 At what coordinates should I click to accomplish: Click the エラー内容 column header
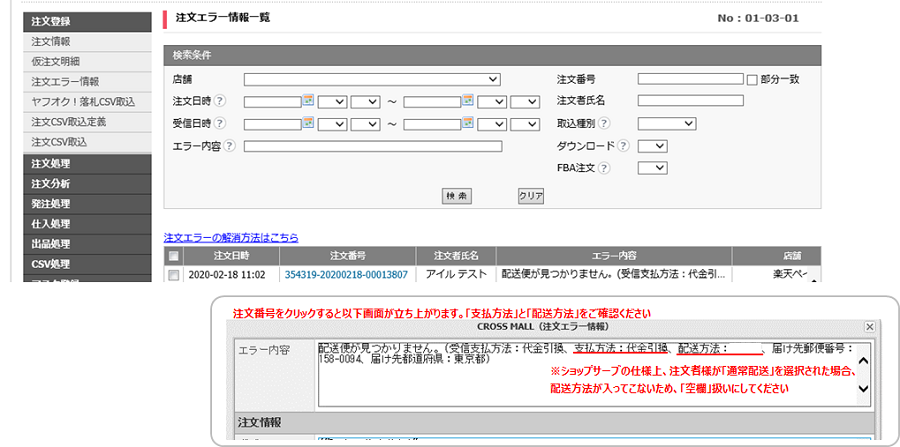tap(614, 256)
